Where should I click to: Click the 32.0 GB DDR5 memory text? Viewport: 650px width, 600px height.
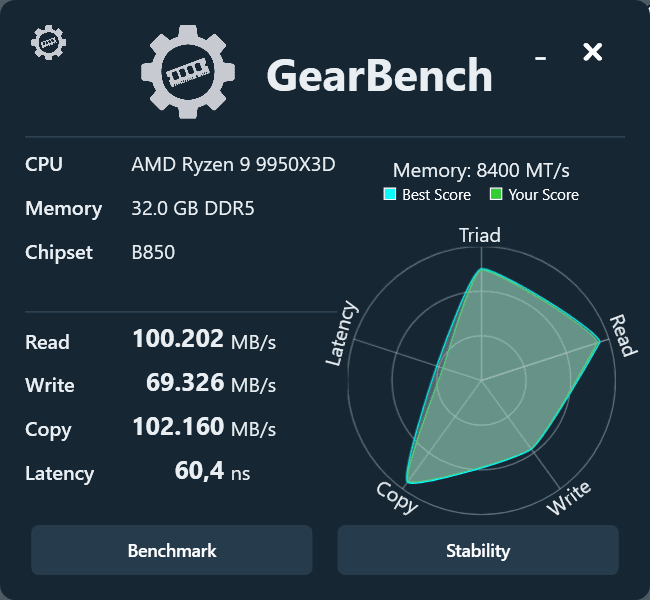190,208
